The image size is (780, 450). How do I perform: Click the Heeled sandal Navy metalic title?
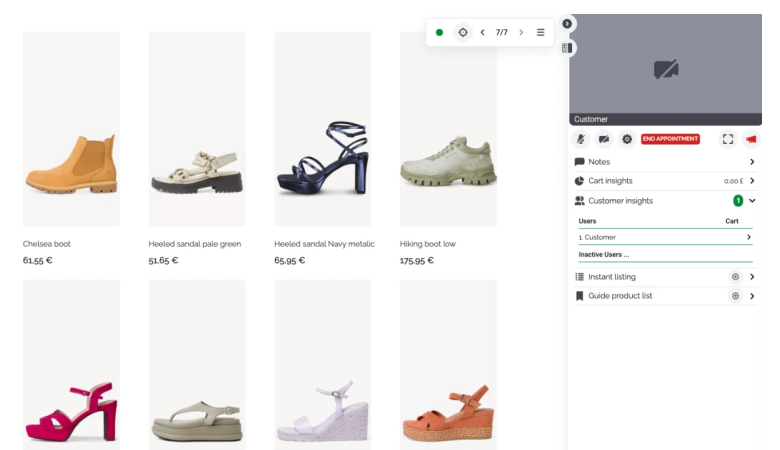[324, 244]
